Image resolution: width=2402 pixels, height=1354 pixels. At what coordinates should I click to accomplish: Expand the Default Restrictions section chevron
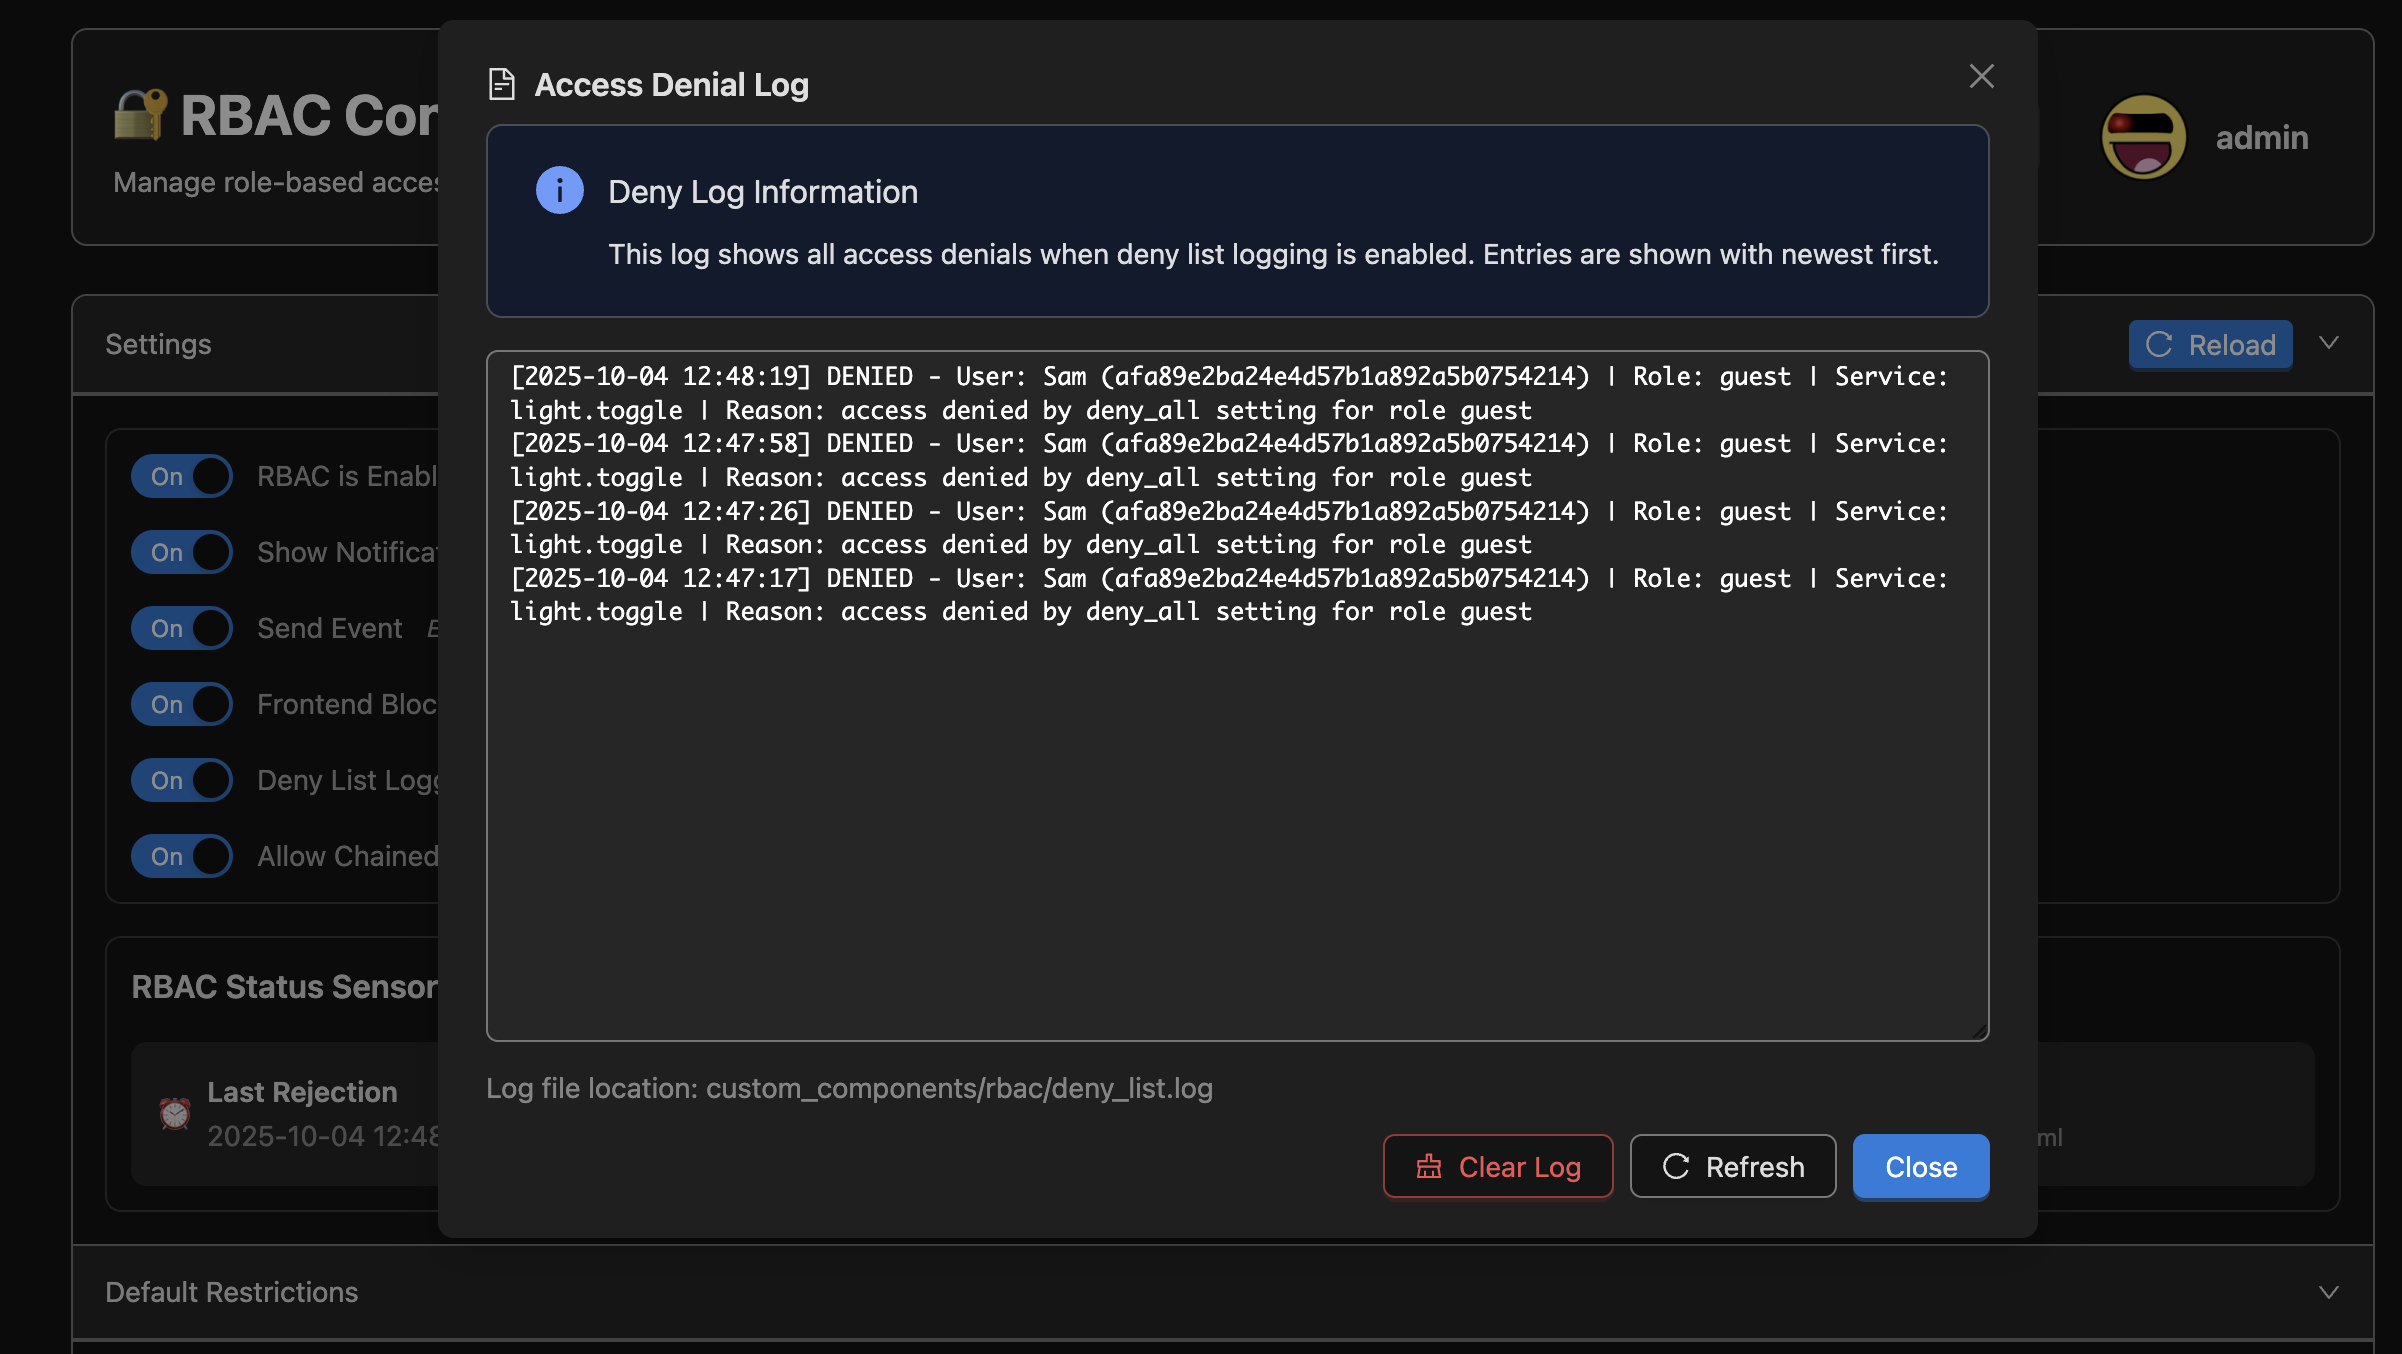coord(2329,1292)
